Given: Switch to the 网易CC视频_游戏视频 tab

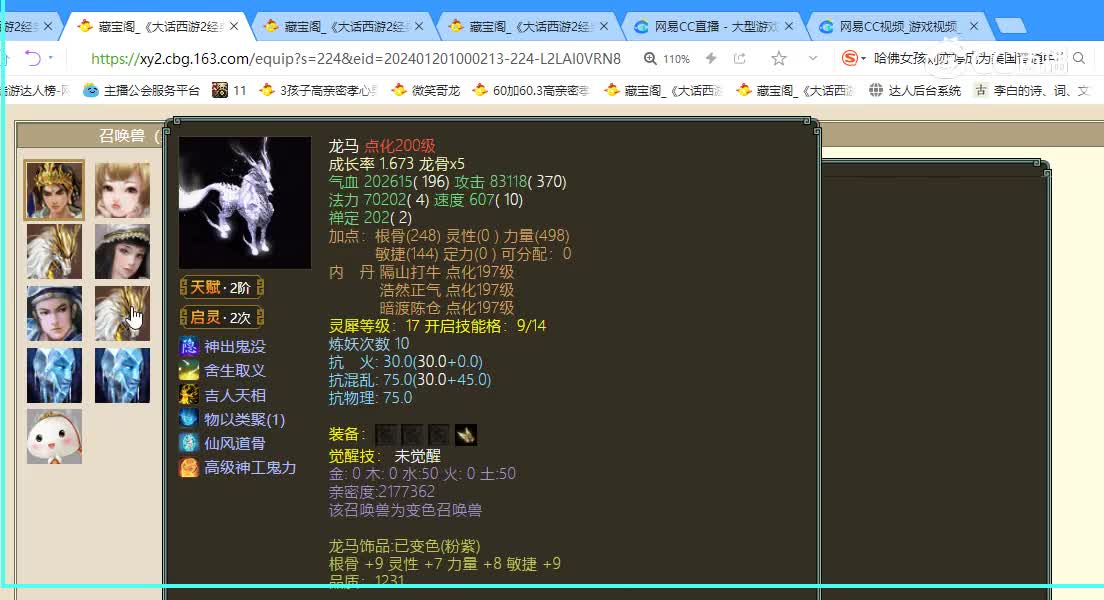Looking at the screenshot, I should tap(899, 26).
